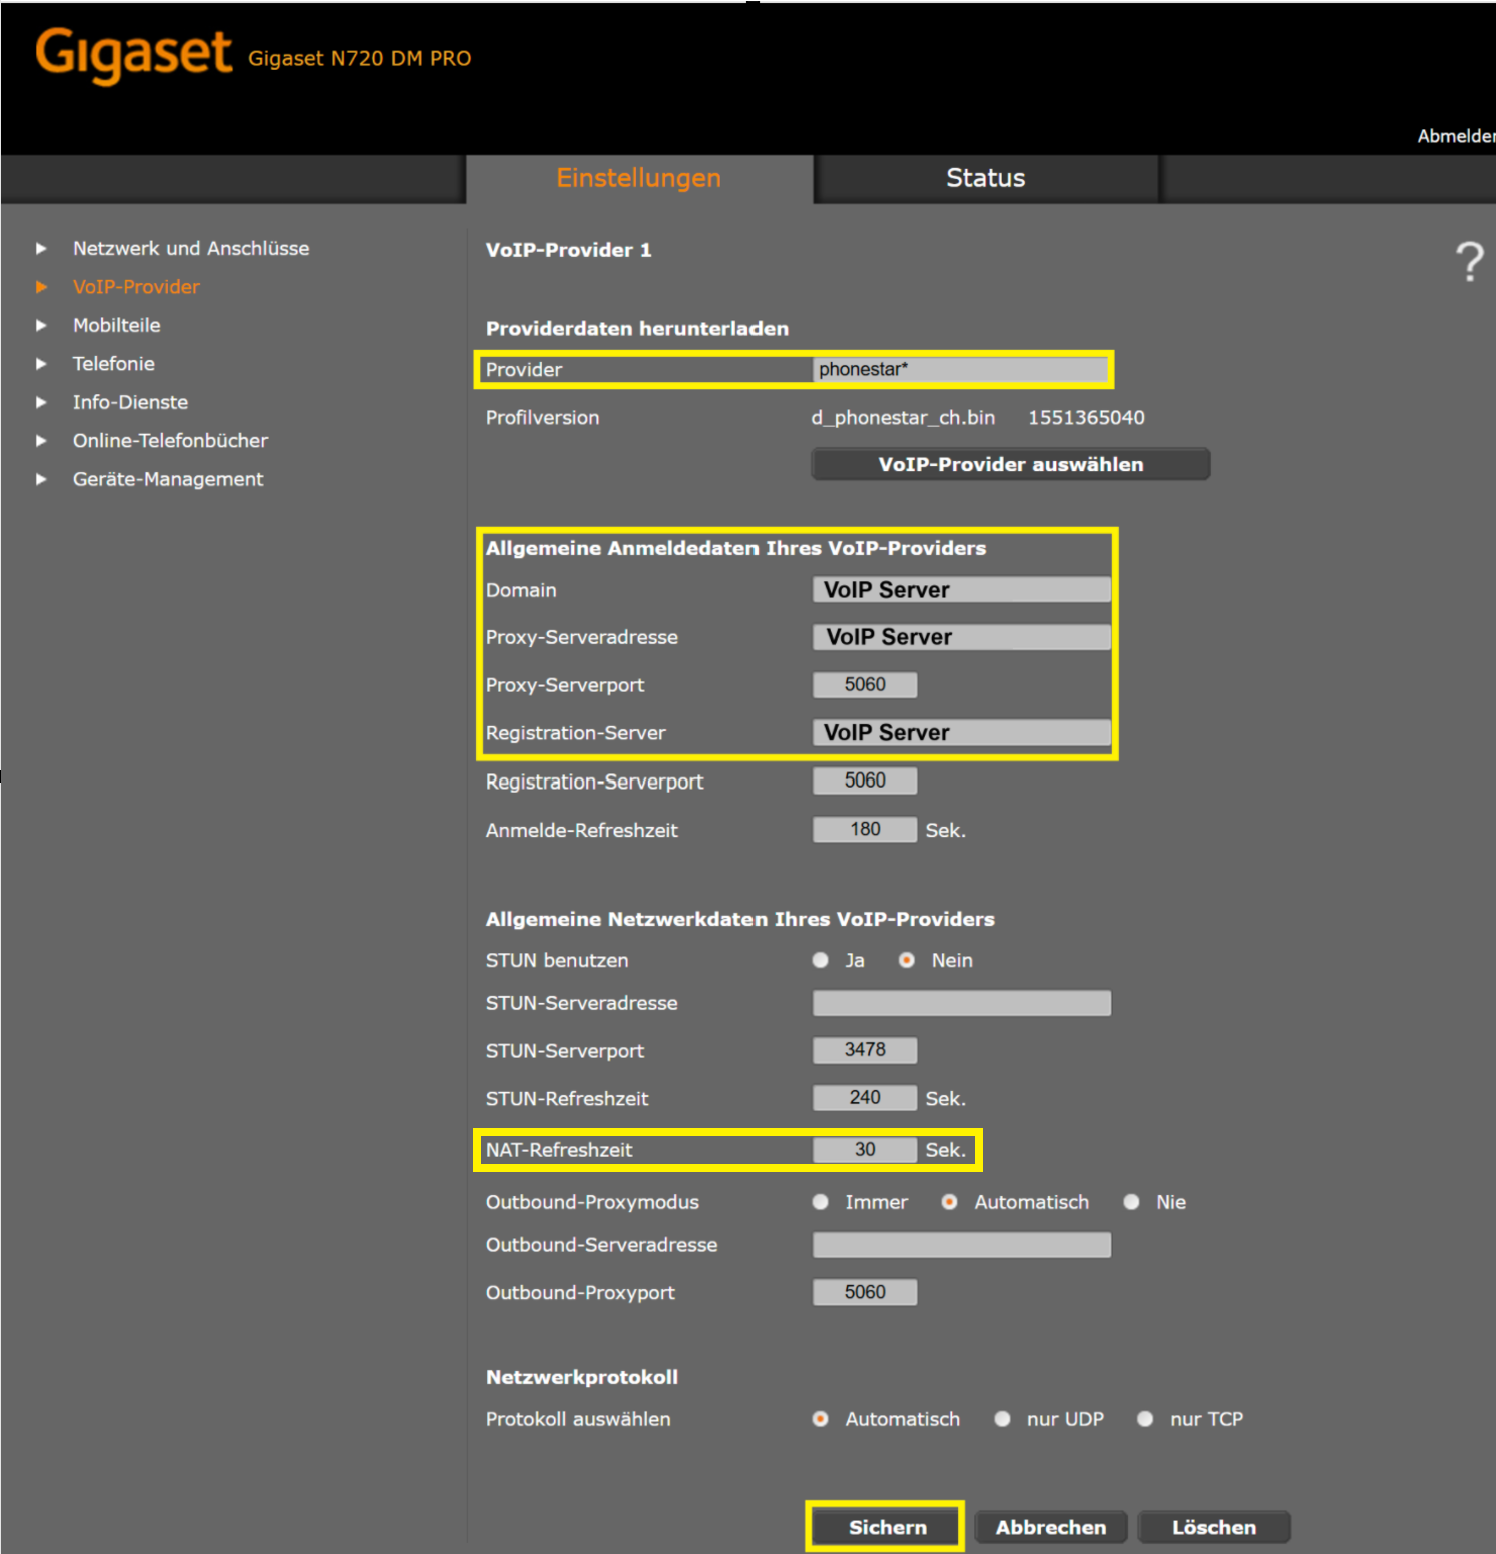
Task: Select VoIP-Provider in the sidebar
Action: click(136, 287)
